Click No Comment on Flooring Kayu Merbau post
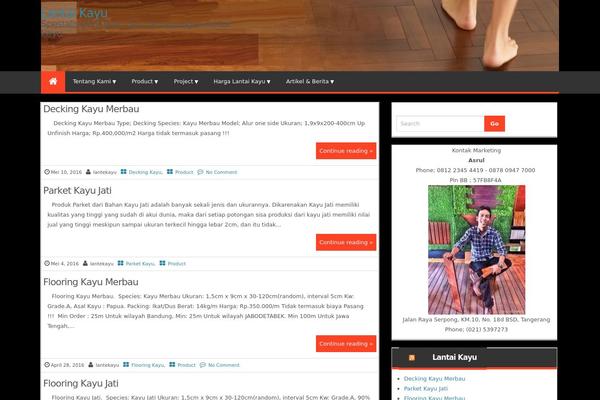The width and height of the screenshot is (600, 400). [224, 365]
